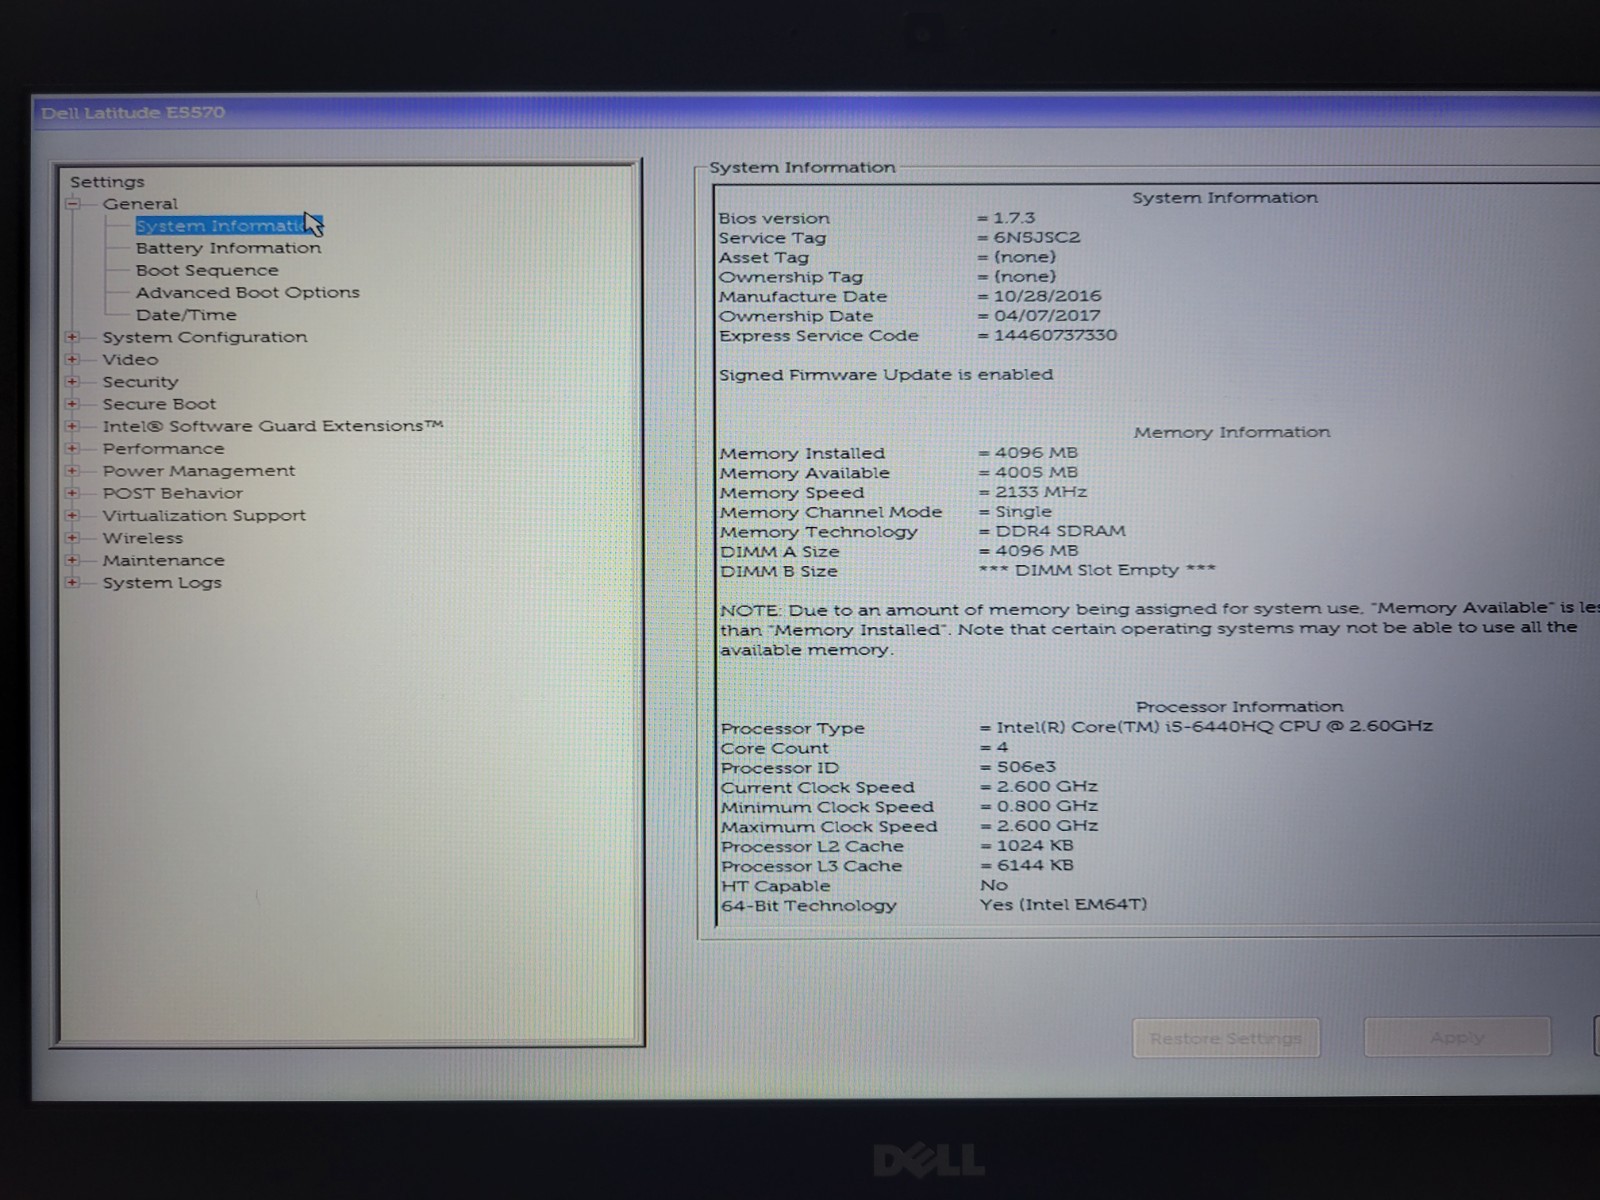Click the DIMM Slot Empty text
The height and width of the screenshot is (1200, 1600).
click(1097, 570)
